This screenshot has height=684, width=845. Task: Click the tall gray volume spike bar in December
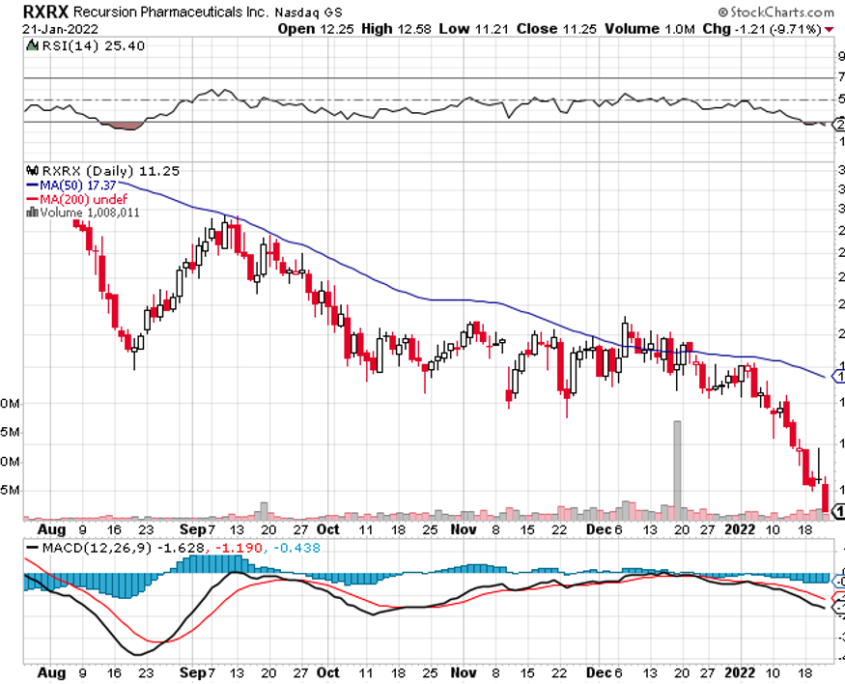[677, 470]
